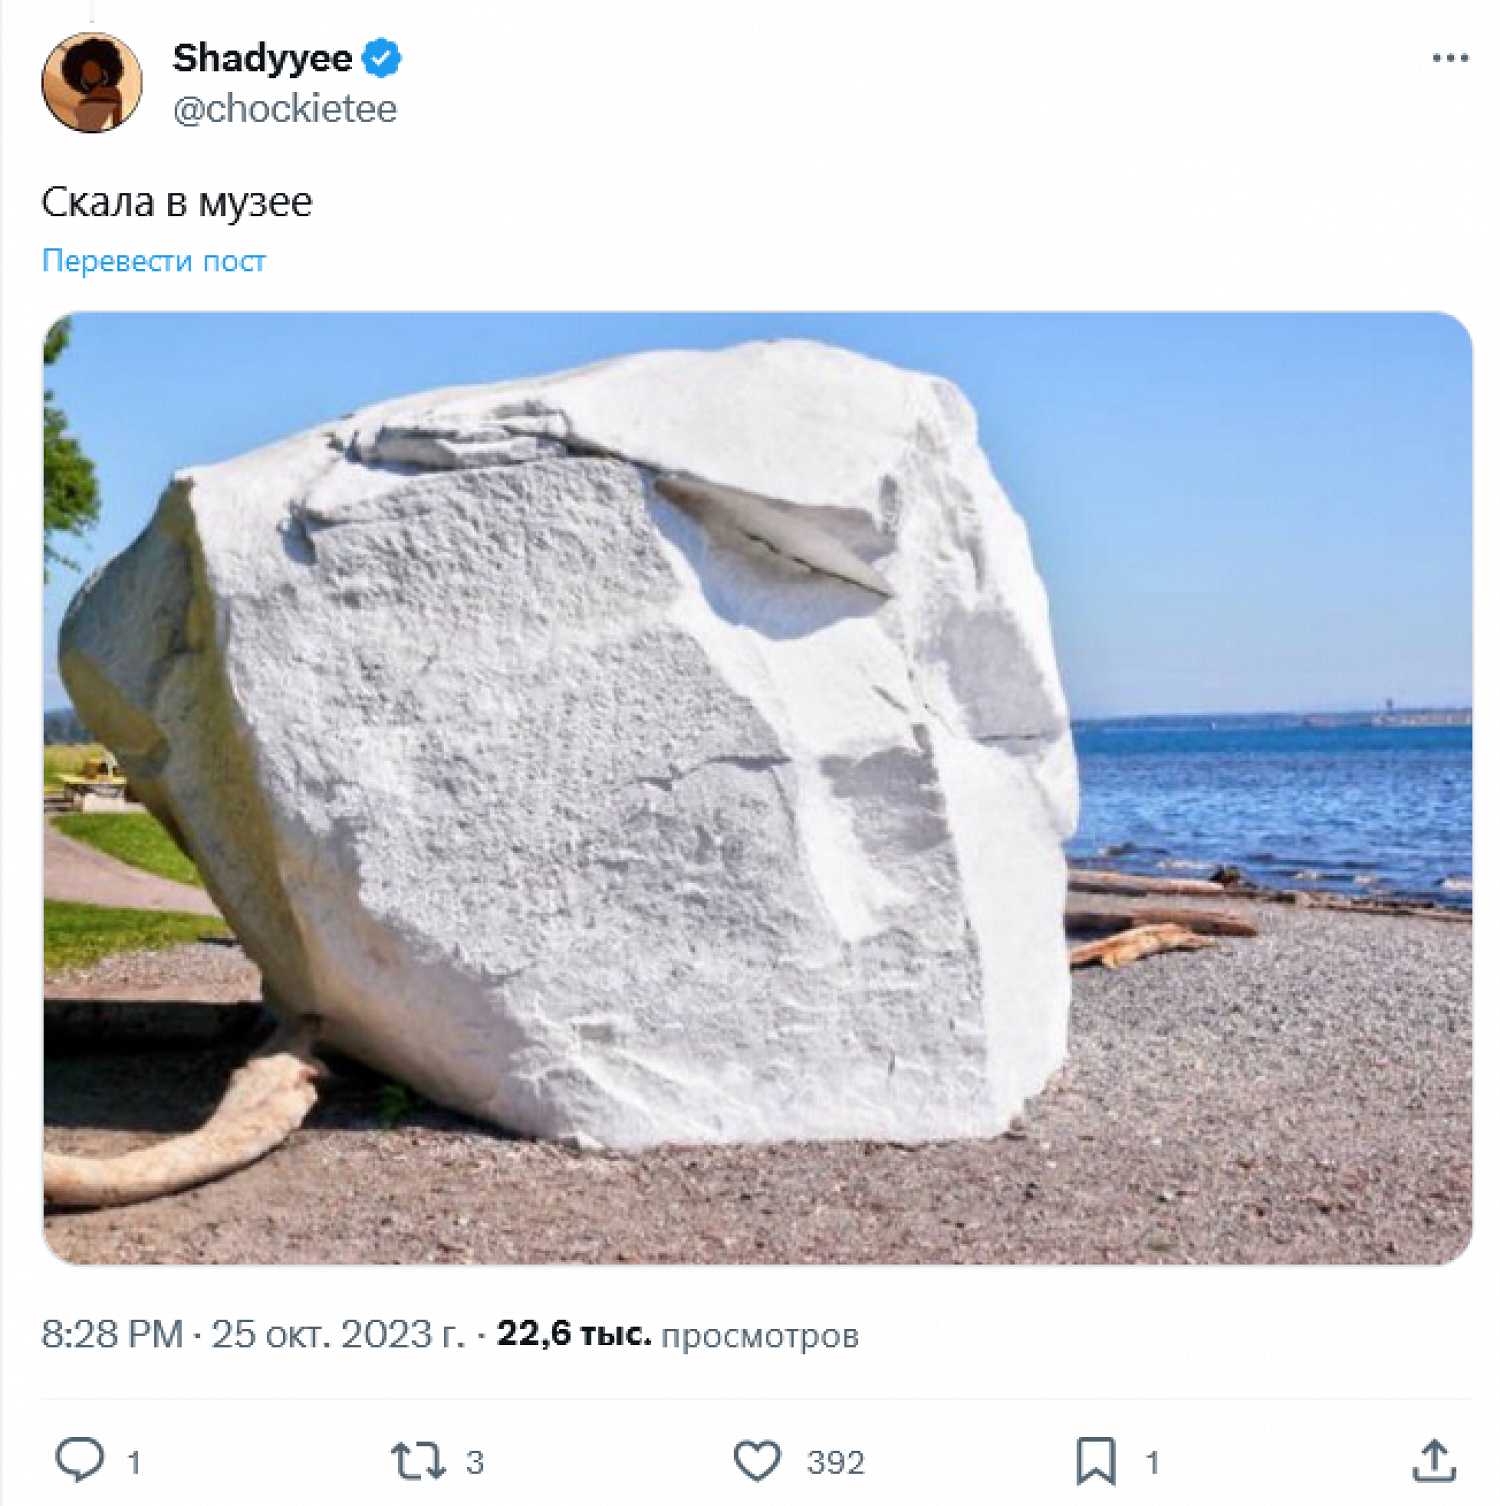The image size is (1500, 1506).
Task: Click the share upload icon
Action: click(1434, 1461)
